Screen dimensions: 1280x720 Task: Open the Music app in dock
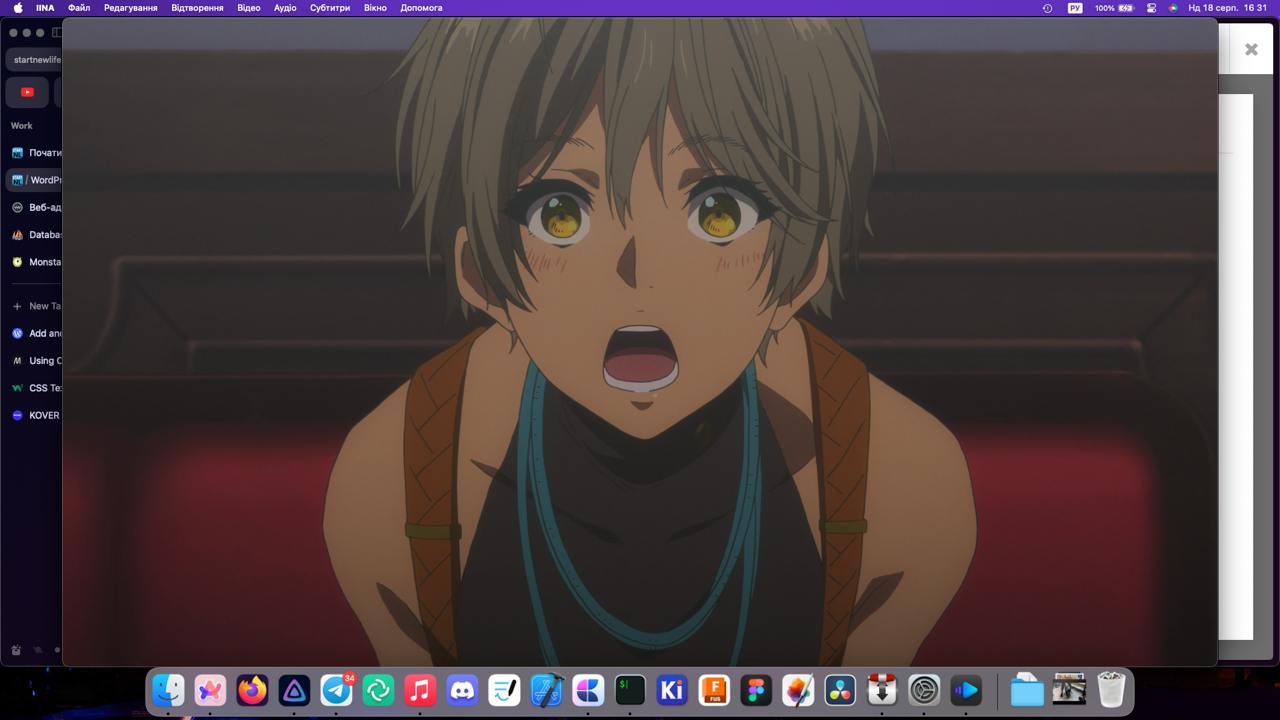[420, 690]
